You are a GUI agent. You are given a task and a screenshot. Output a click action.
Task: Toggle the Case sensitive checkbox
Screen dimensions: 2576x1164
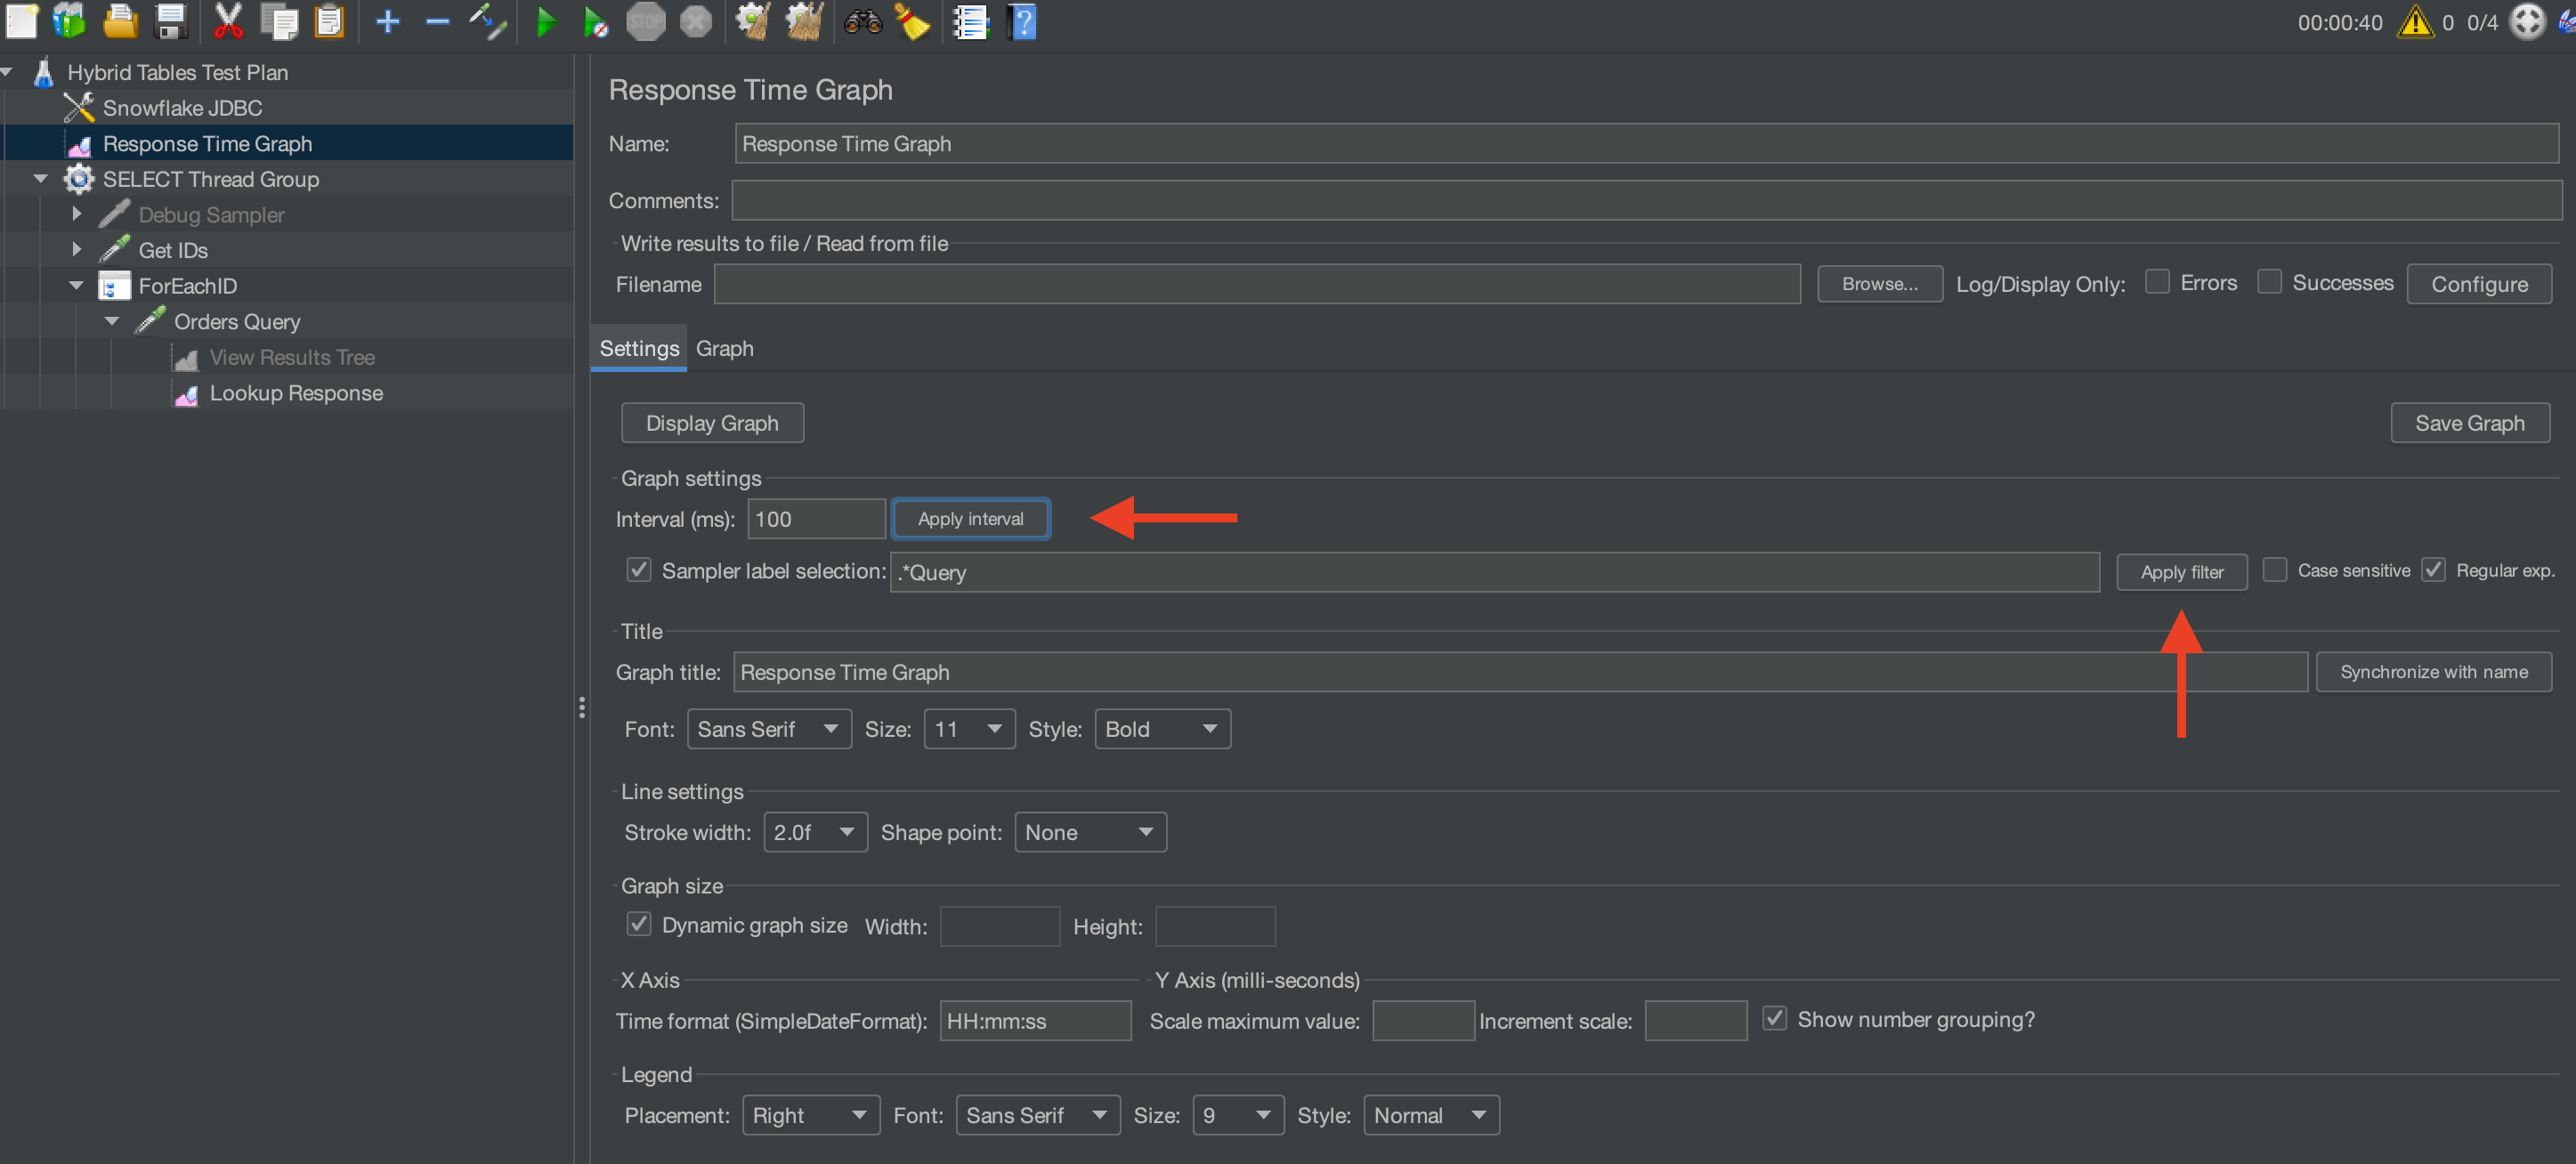pos(2274,570)
